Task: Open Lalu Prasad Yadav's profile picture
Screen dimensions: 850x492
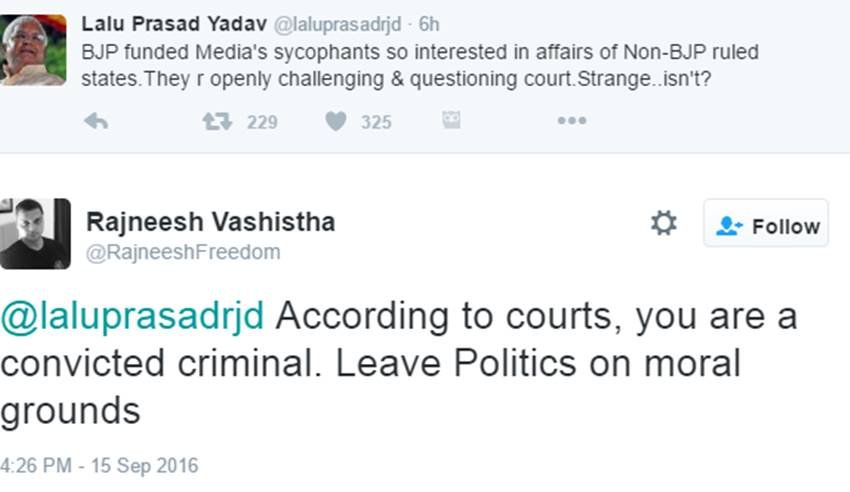Action: point(32,50)
